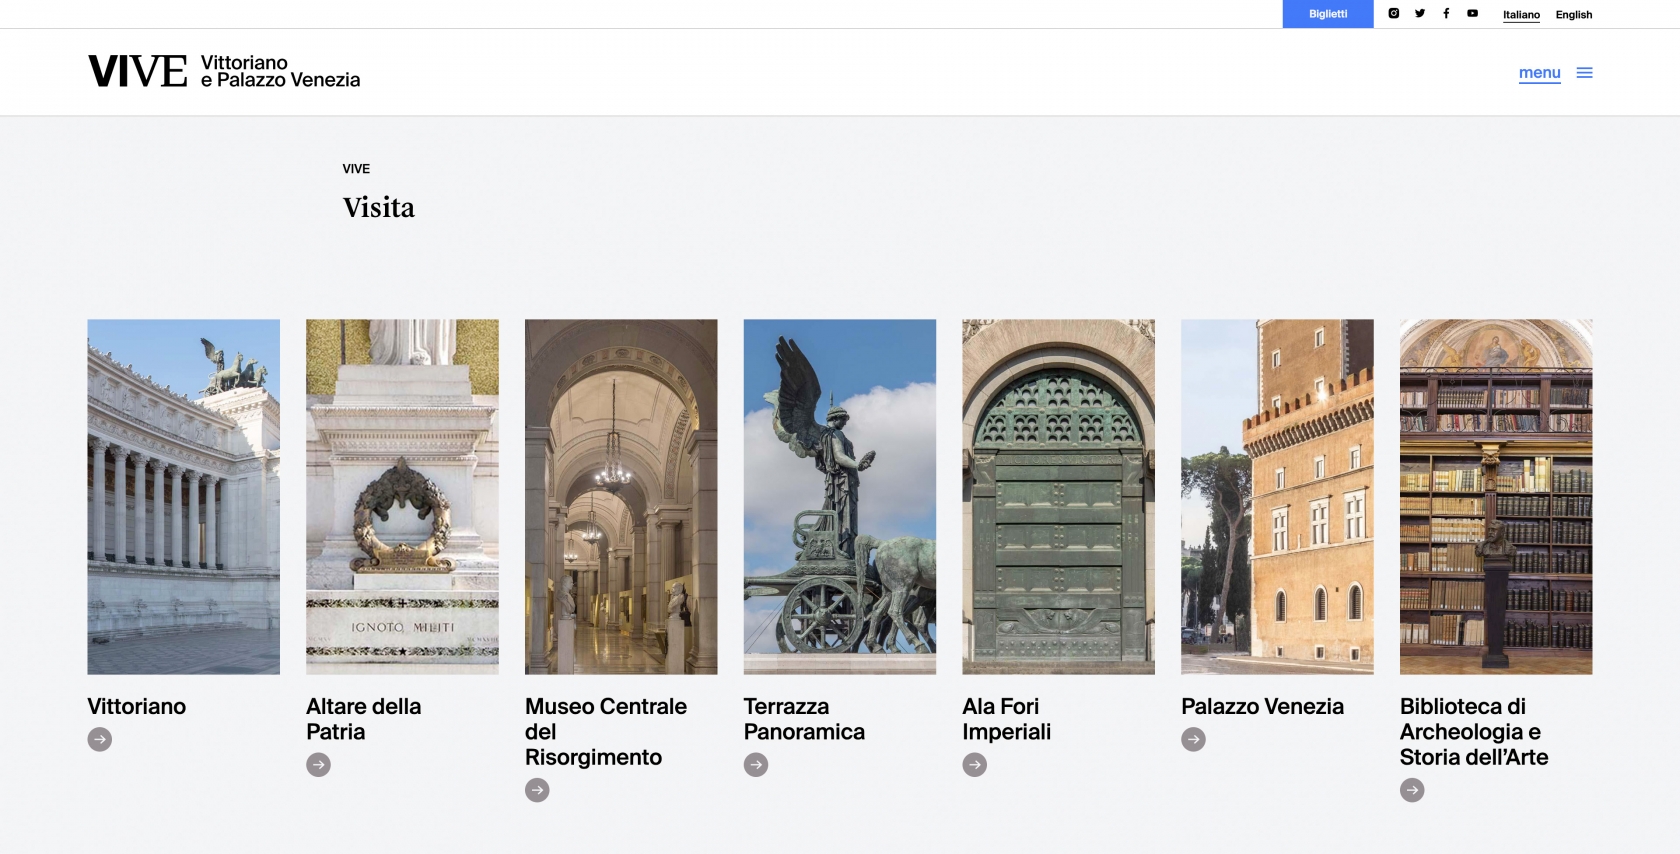Viewport: 1680px width, 854px height.
Task: Click the Visita page heading
Action: 378,207
